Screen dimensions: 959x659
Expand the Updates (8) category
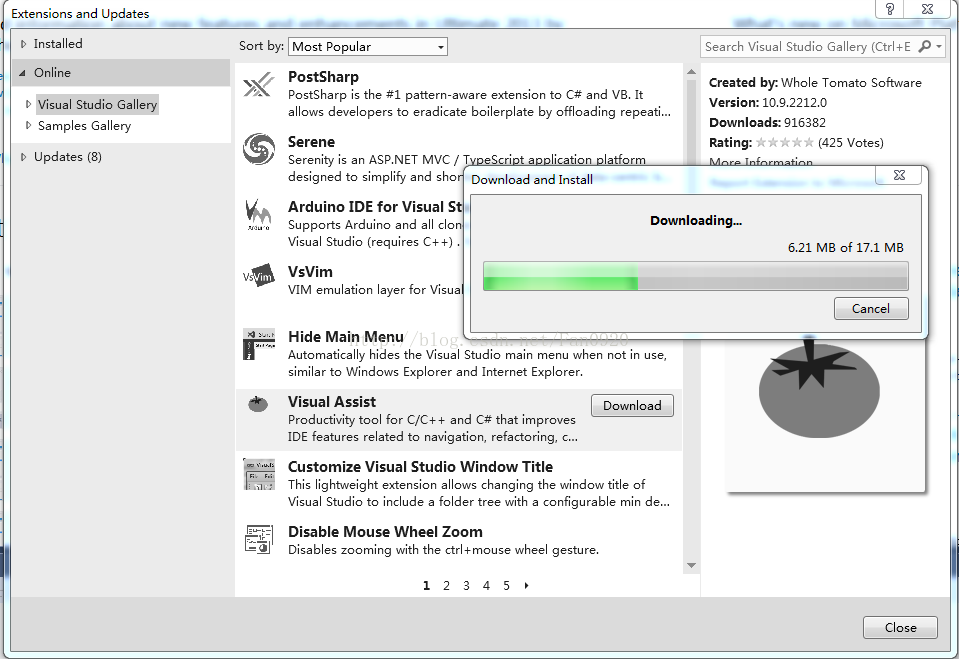pyautogui.click(x=23, y=157)
